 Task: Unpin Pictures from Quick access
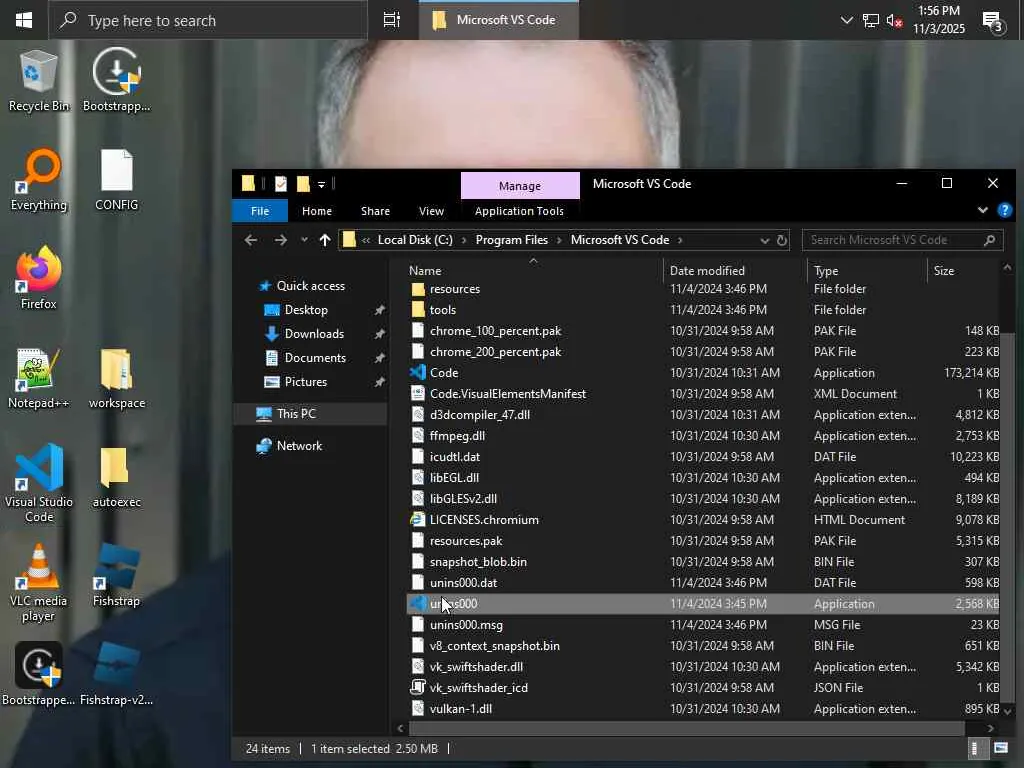pyautogui.click(x=379, y=382)
